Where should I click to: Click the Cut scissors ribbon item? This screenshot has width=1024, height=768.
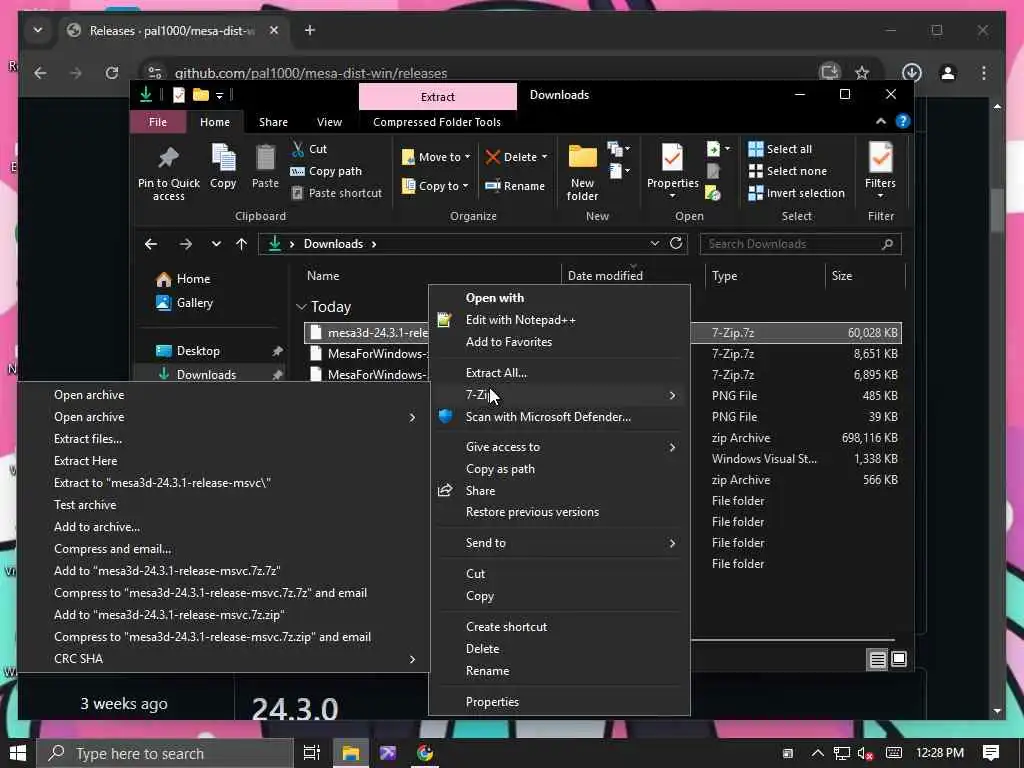point(309,149)
